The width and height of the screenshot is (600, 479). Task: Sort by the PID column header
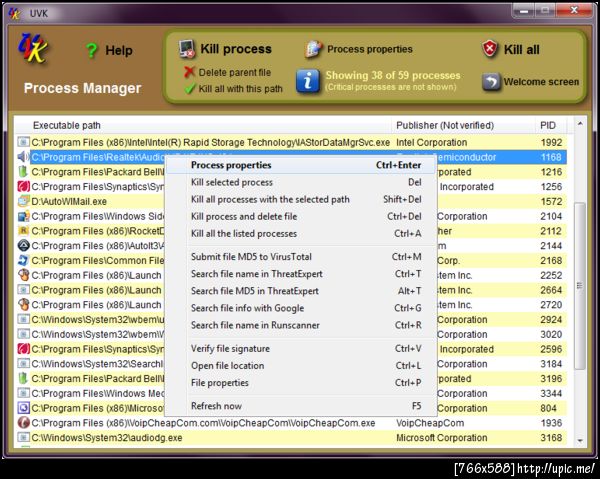pyautogui.click(x=551, y=125)
